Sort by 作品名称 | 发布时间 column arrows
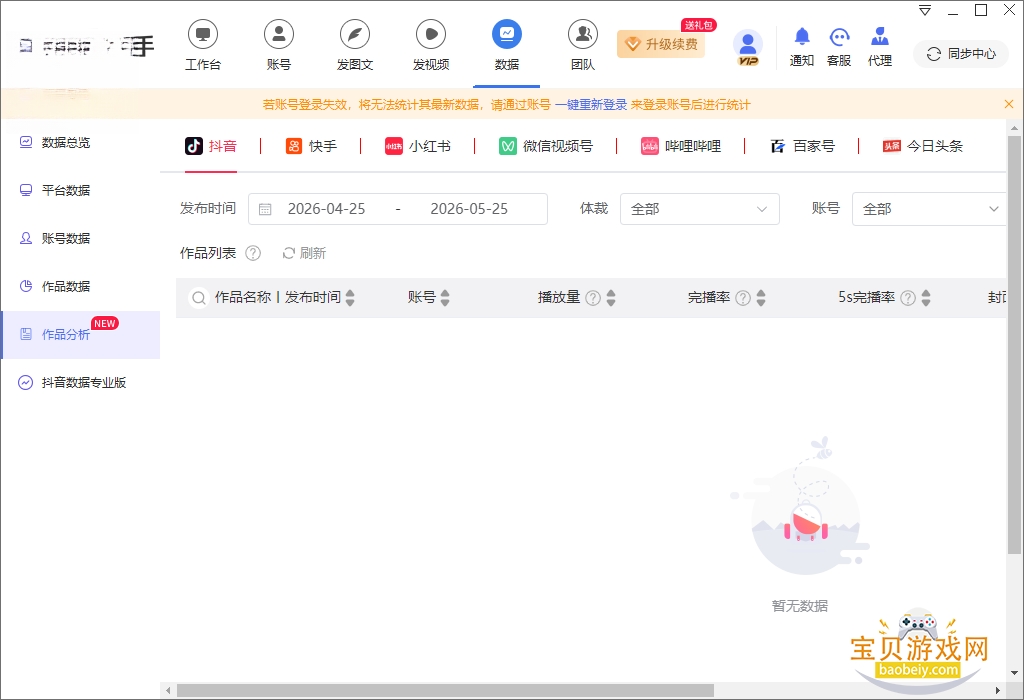 point(350,298)
